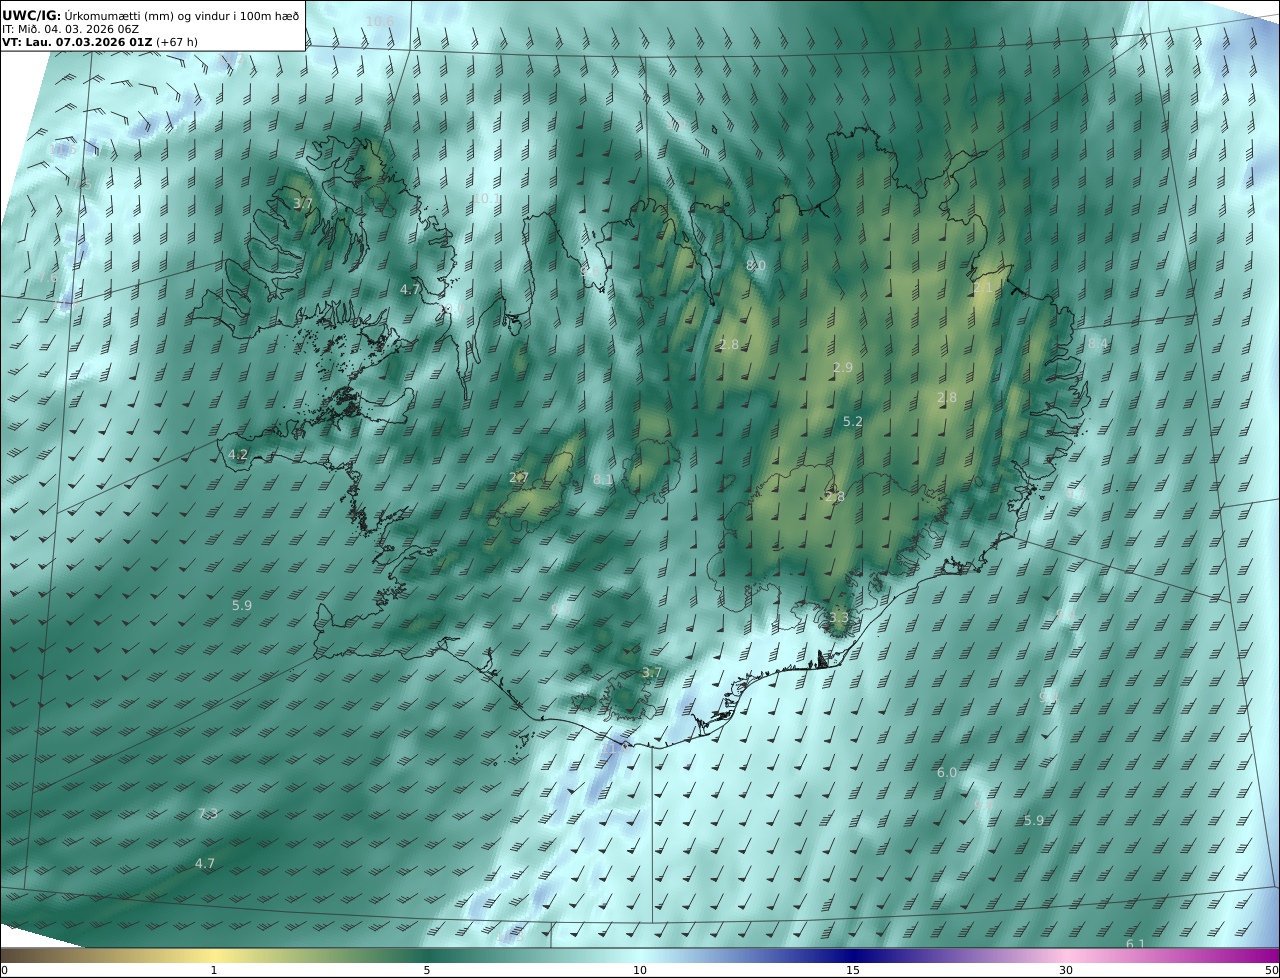The image size is (1280, 978).
Task: Click the '2.9' value label on the map
Action: [843, 368]
